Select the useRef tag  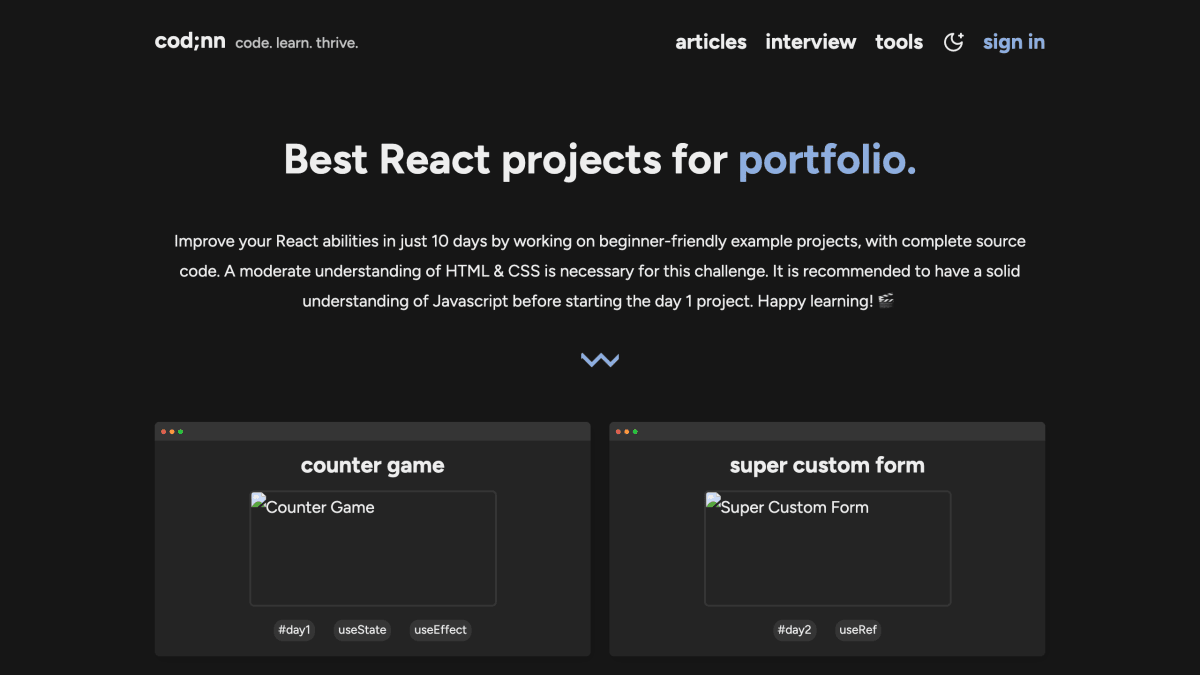click(858, 630)
